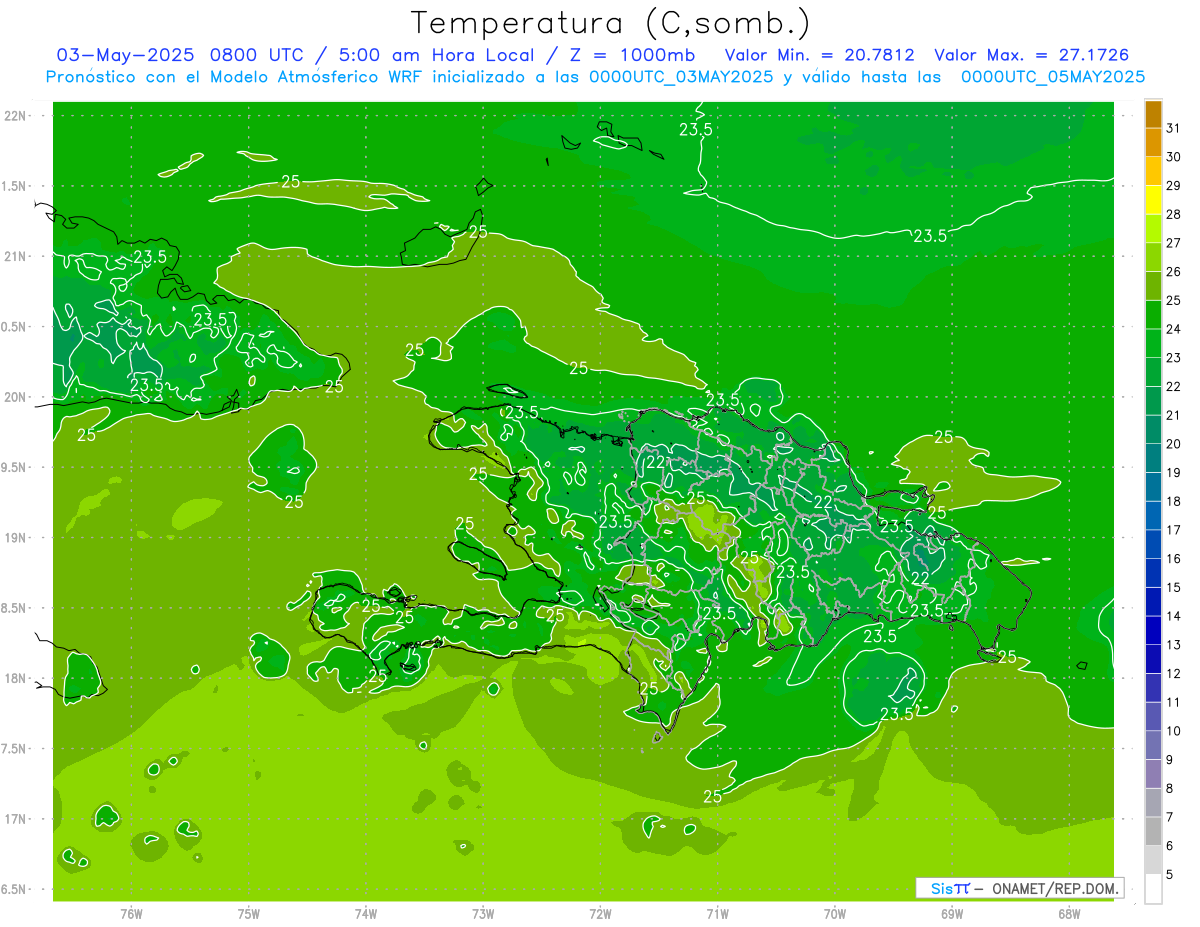Viewport: 1200px width, 927px height.
Task: Click the '69W' longitude axis label
Action: tap(952, 914)
